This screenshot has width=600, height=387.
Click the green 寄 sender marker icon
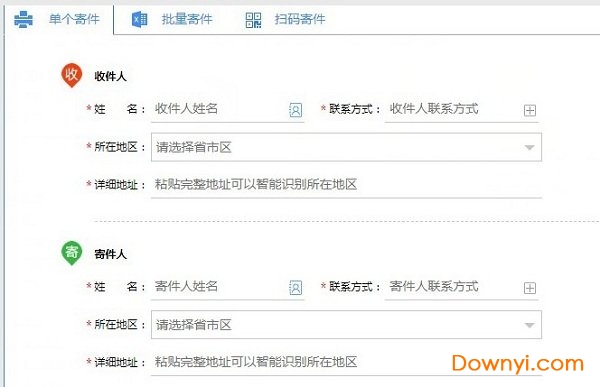(x=72, y=253)
